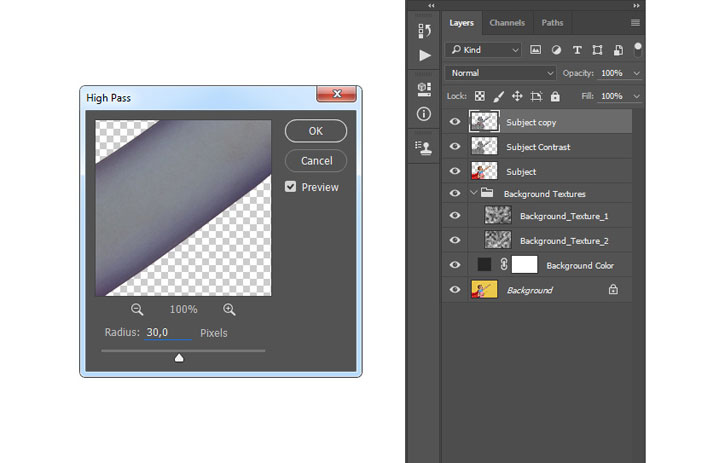
Task: Select the Subject copy layer thumbnail
Action: pyautogui.click(x=484, y=122)
